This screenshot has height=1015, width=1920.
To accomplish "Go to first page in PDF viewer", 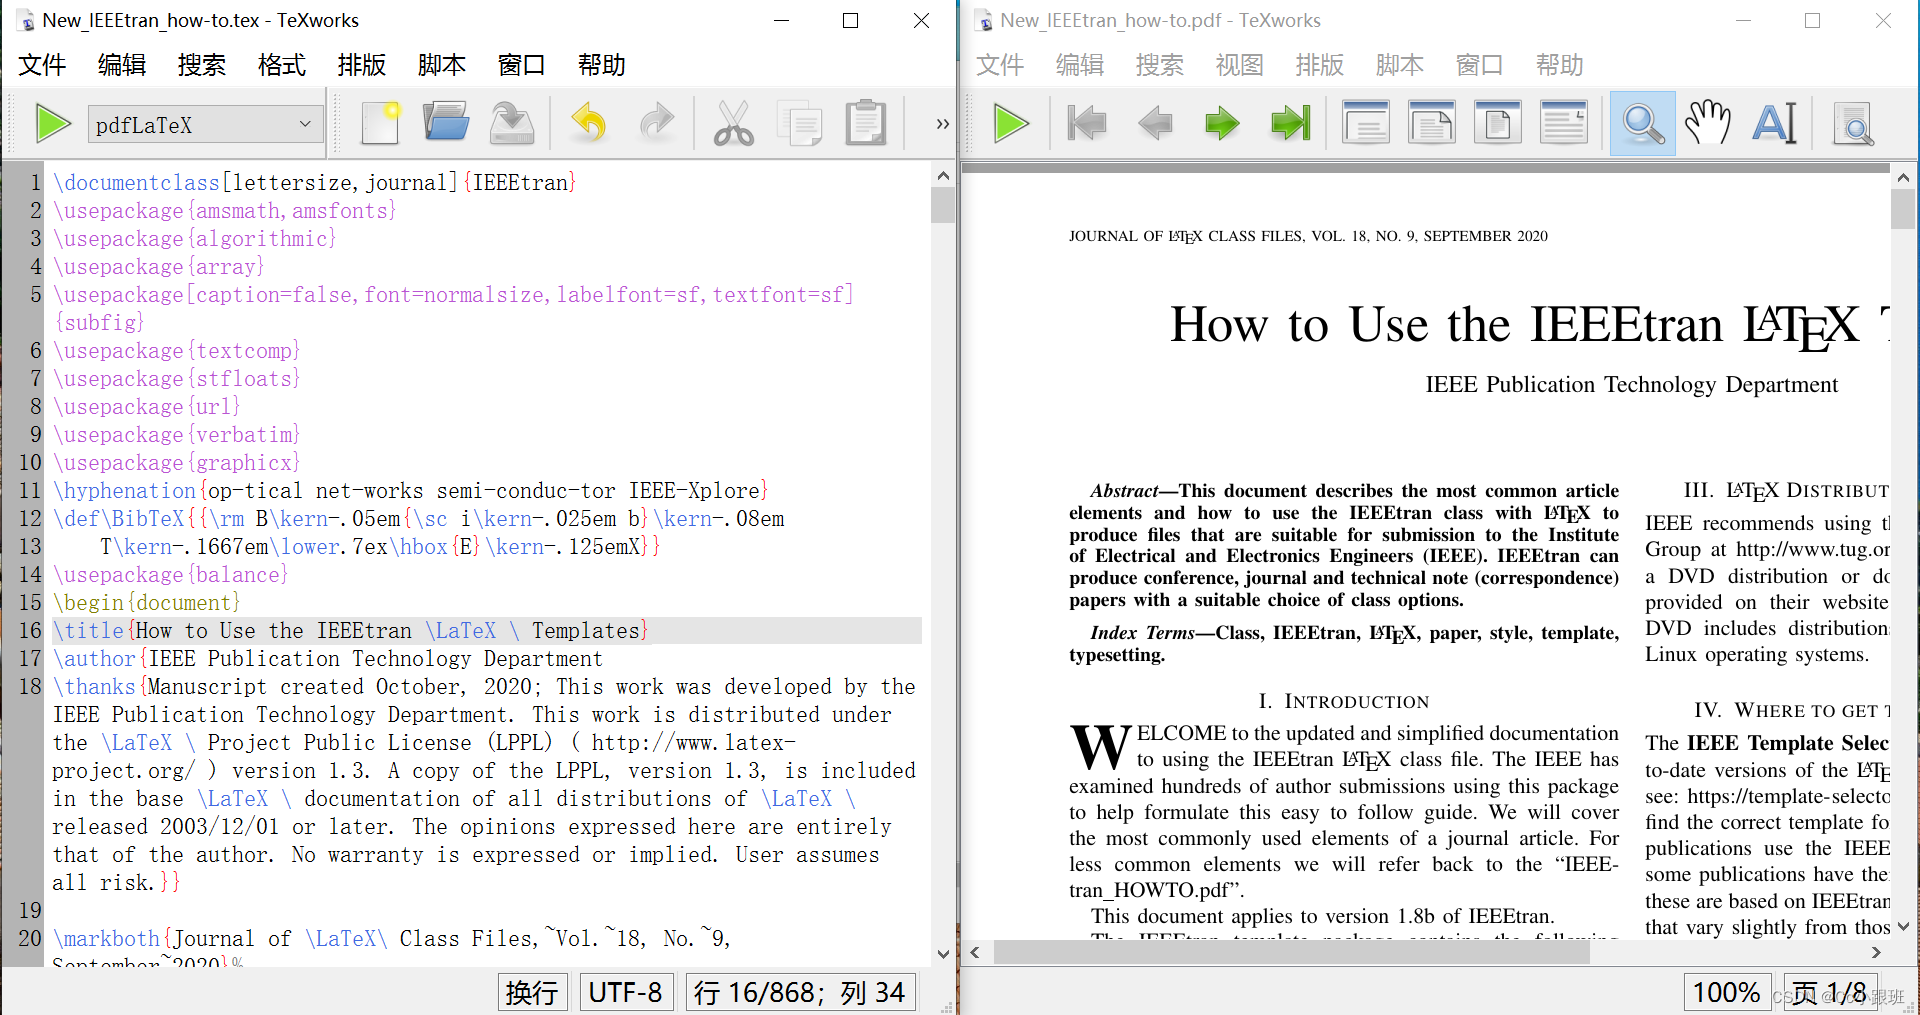I will click(x=1087, y=124).
